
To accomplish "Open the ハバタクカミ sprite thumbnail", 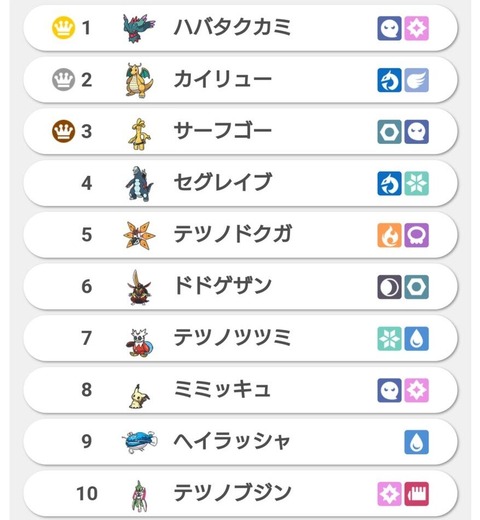I will click(x=139, y=28).
